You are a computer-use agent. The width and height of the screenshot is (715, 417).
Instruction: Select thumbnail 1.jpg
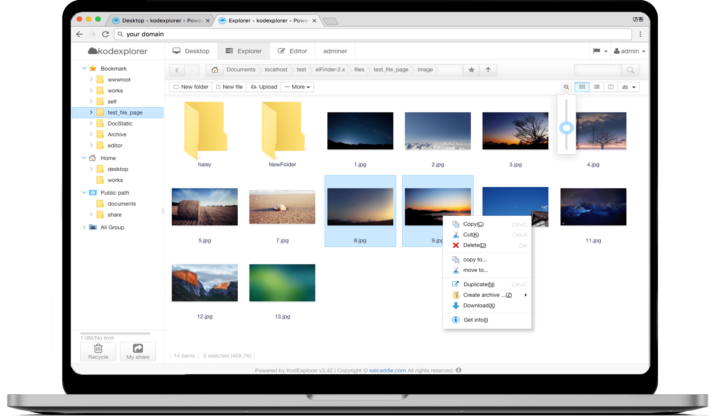360,131
